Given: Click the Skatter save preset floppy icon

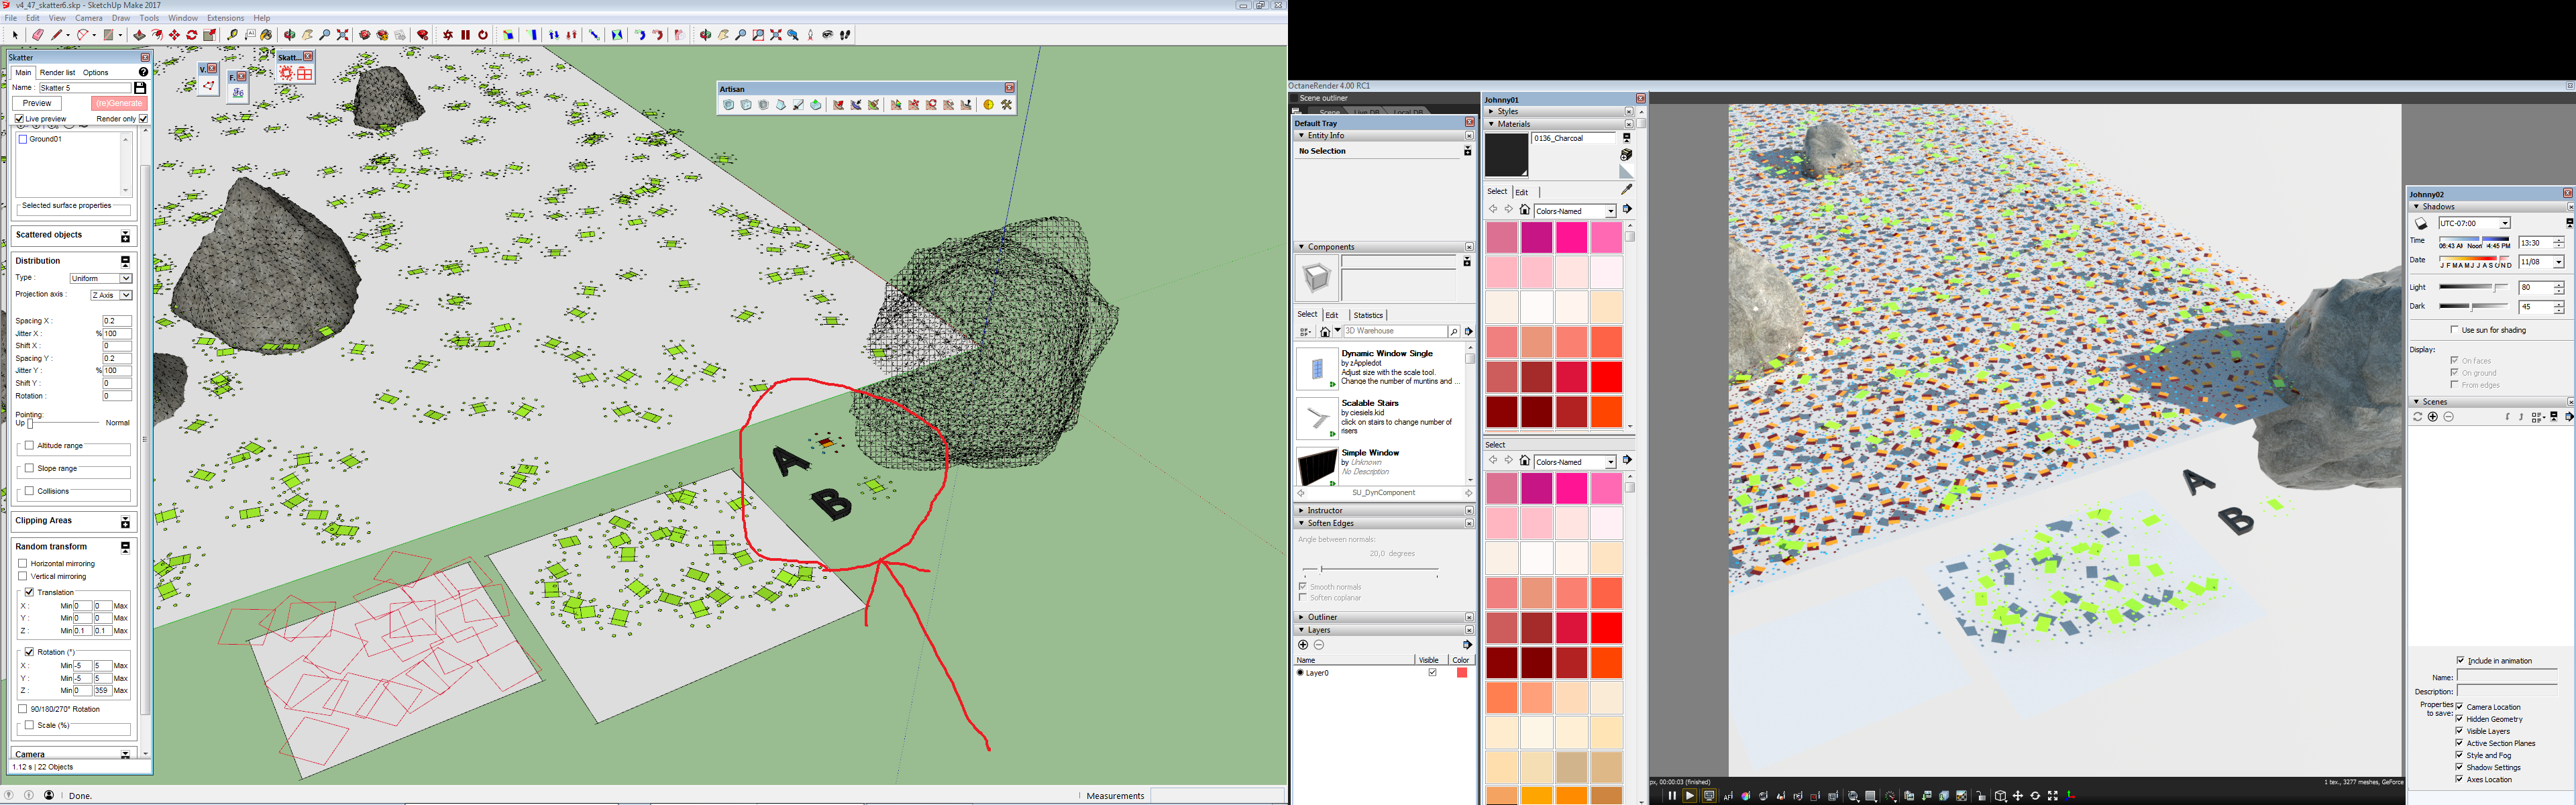Looking at the screenshot, I should click(x=140, y=88).
